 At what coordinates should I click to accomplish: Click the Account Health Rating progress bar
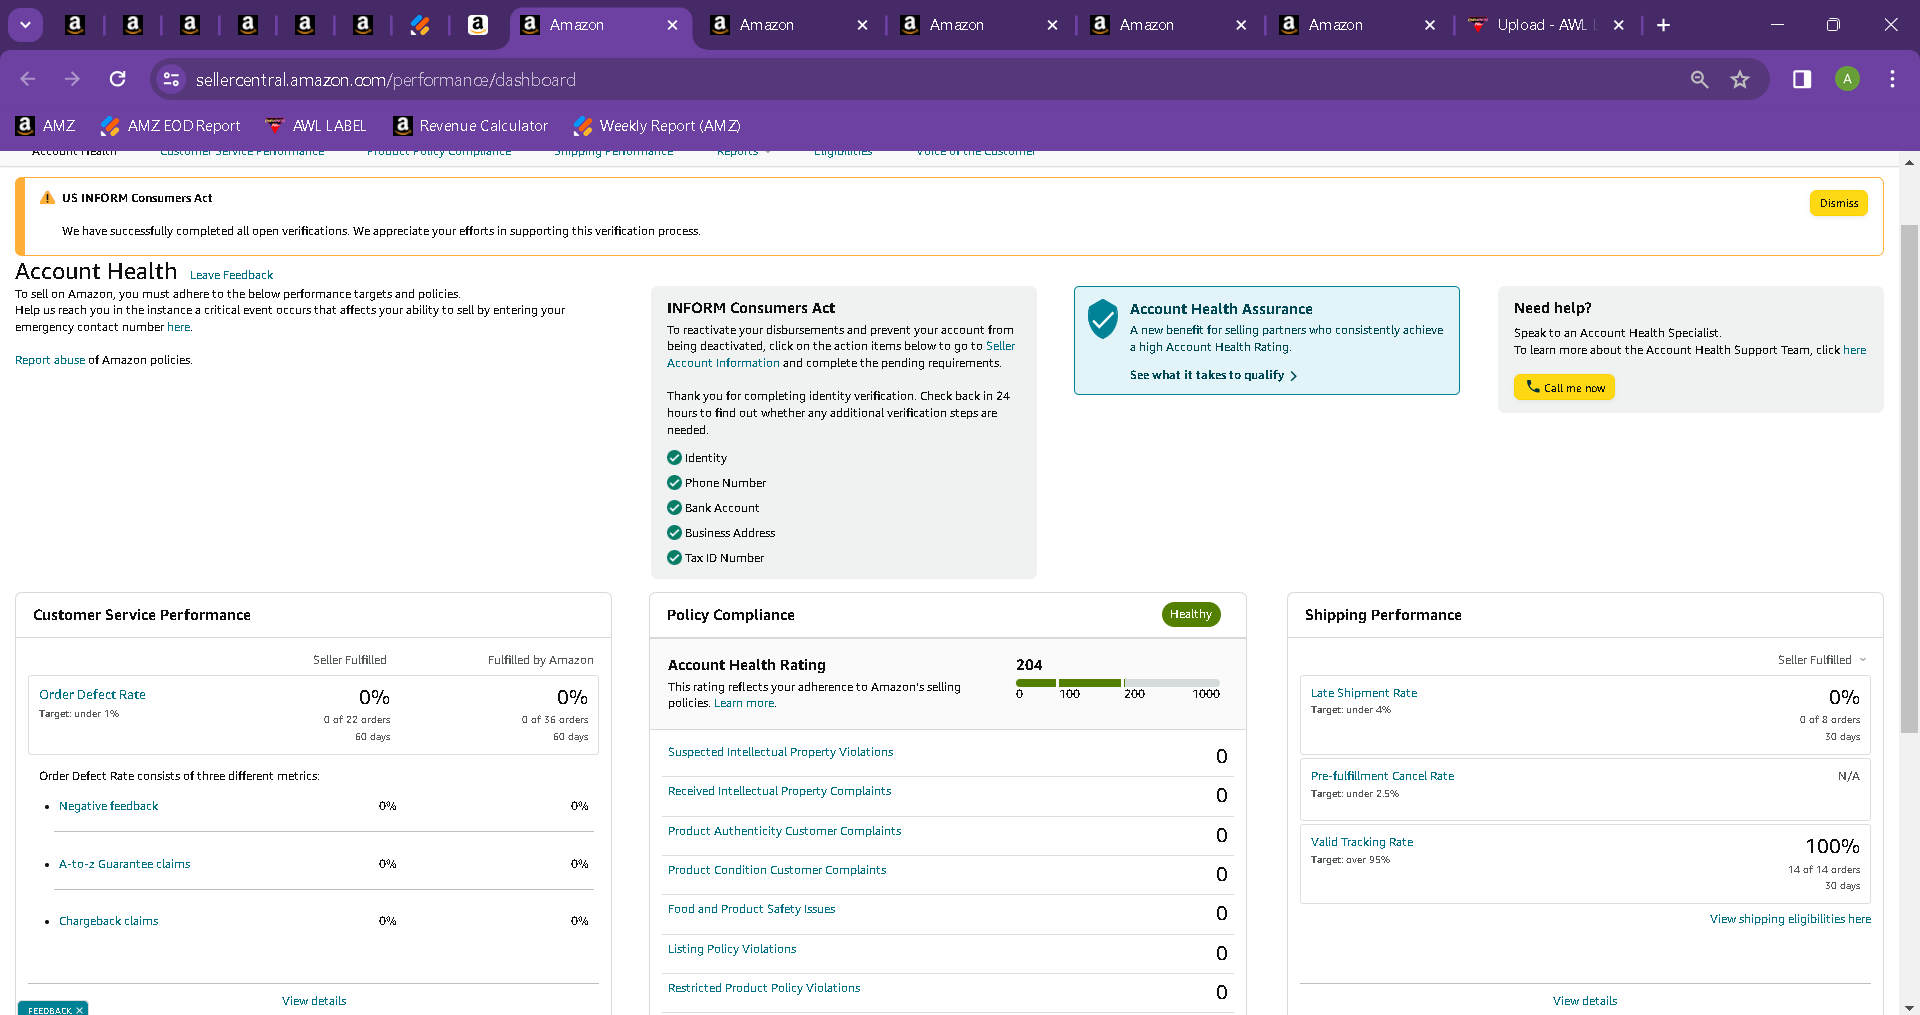1118,683
